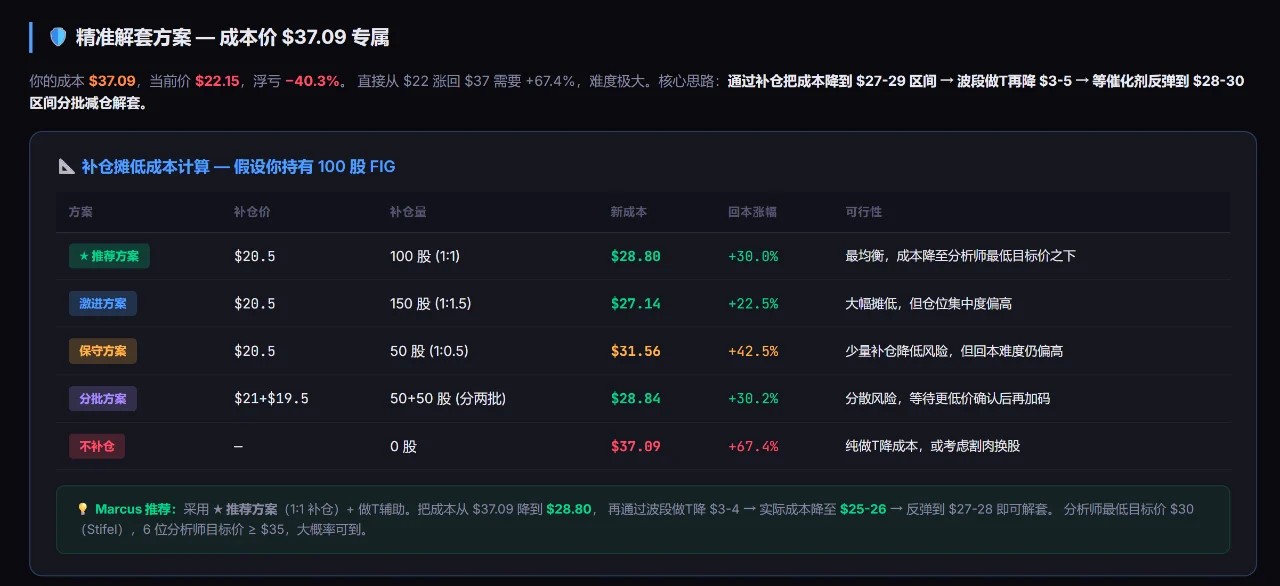Click bold $28.80 in Marcus recommendation note
The width and height of the screenshot is (1280, 586).
(569, 509)
